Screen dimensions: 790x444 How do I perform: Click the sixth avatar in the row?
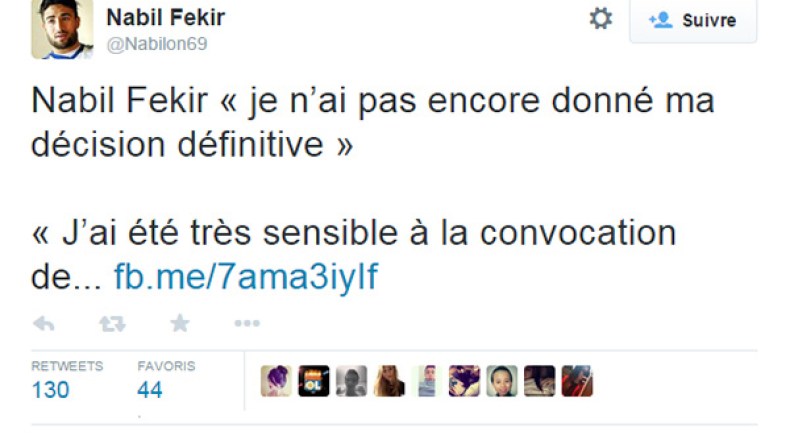464,381
